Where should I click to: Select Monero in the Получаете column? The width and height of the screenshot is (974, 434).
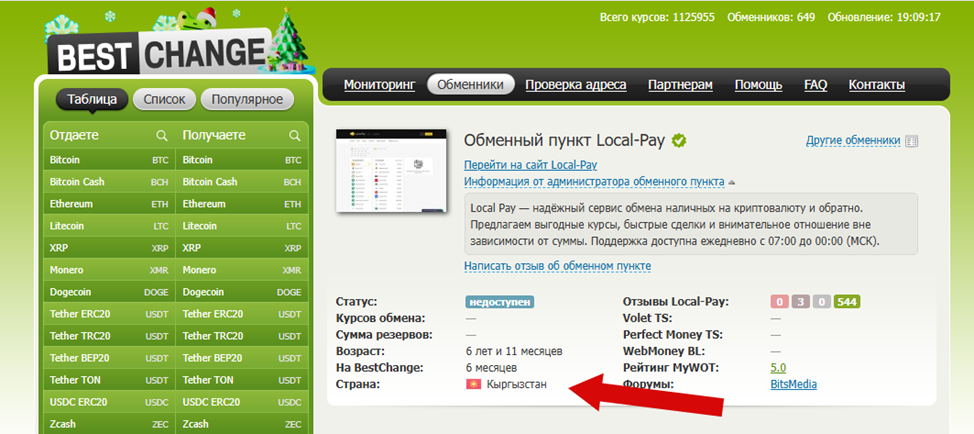242,270
